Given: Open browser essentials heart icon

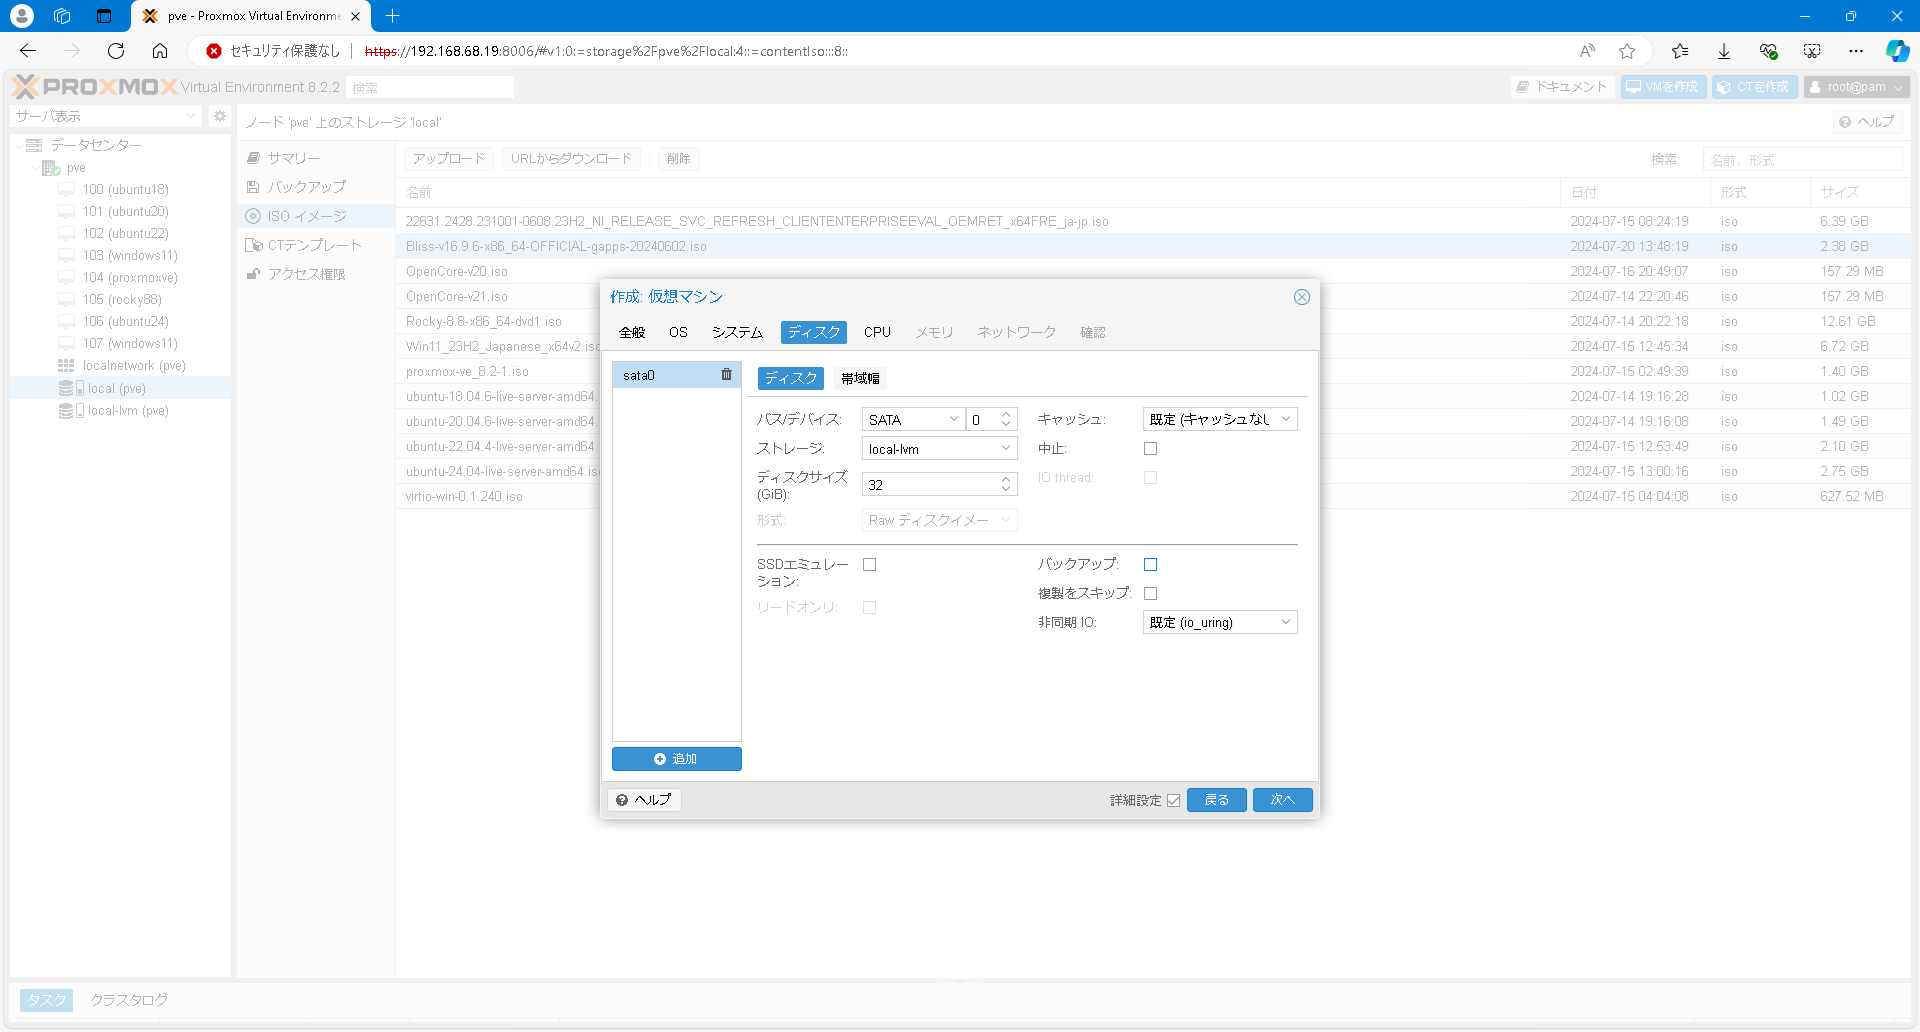Looking at the screenshot, I should click(x=1768, y=51).
